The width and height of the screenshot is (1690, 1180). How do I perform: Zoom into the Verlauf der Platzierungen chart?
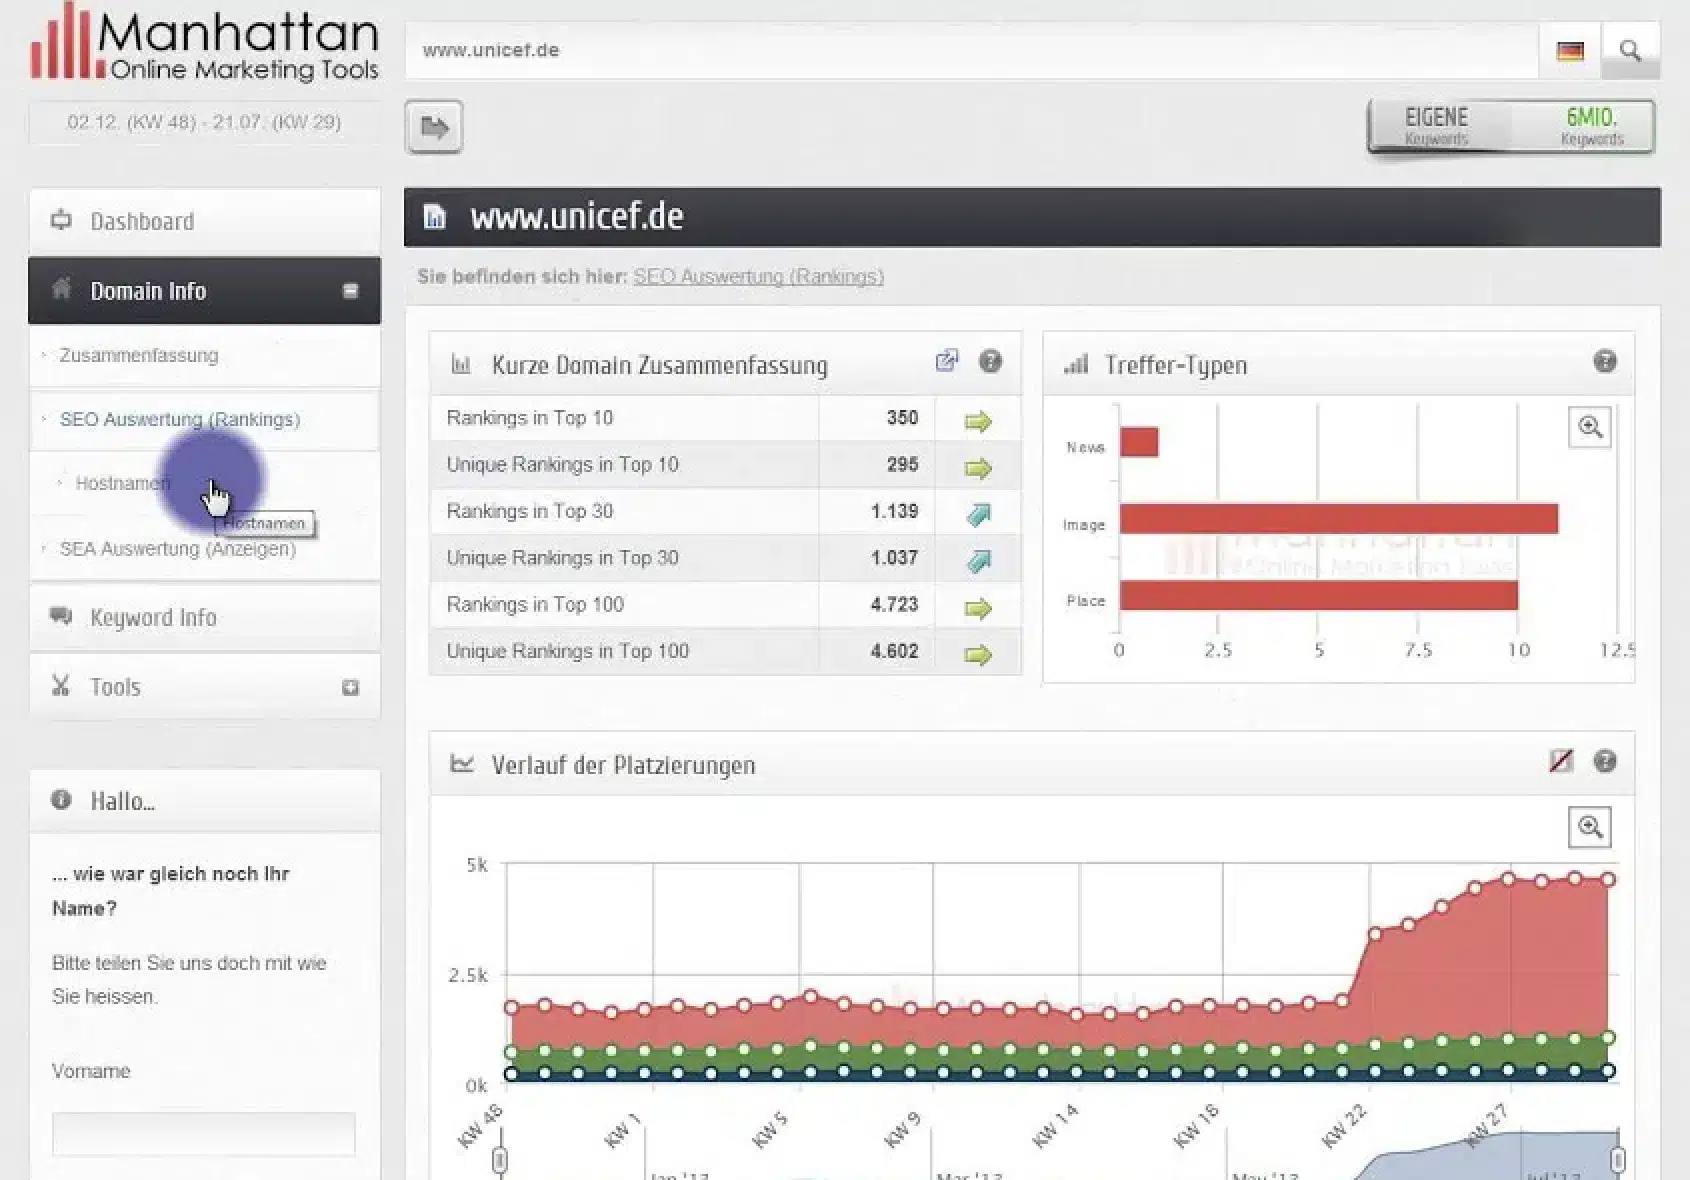point(1590,827)
